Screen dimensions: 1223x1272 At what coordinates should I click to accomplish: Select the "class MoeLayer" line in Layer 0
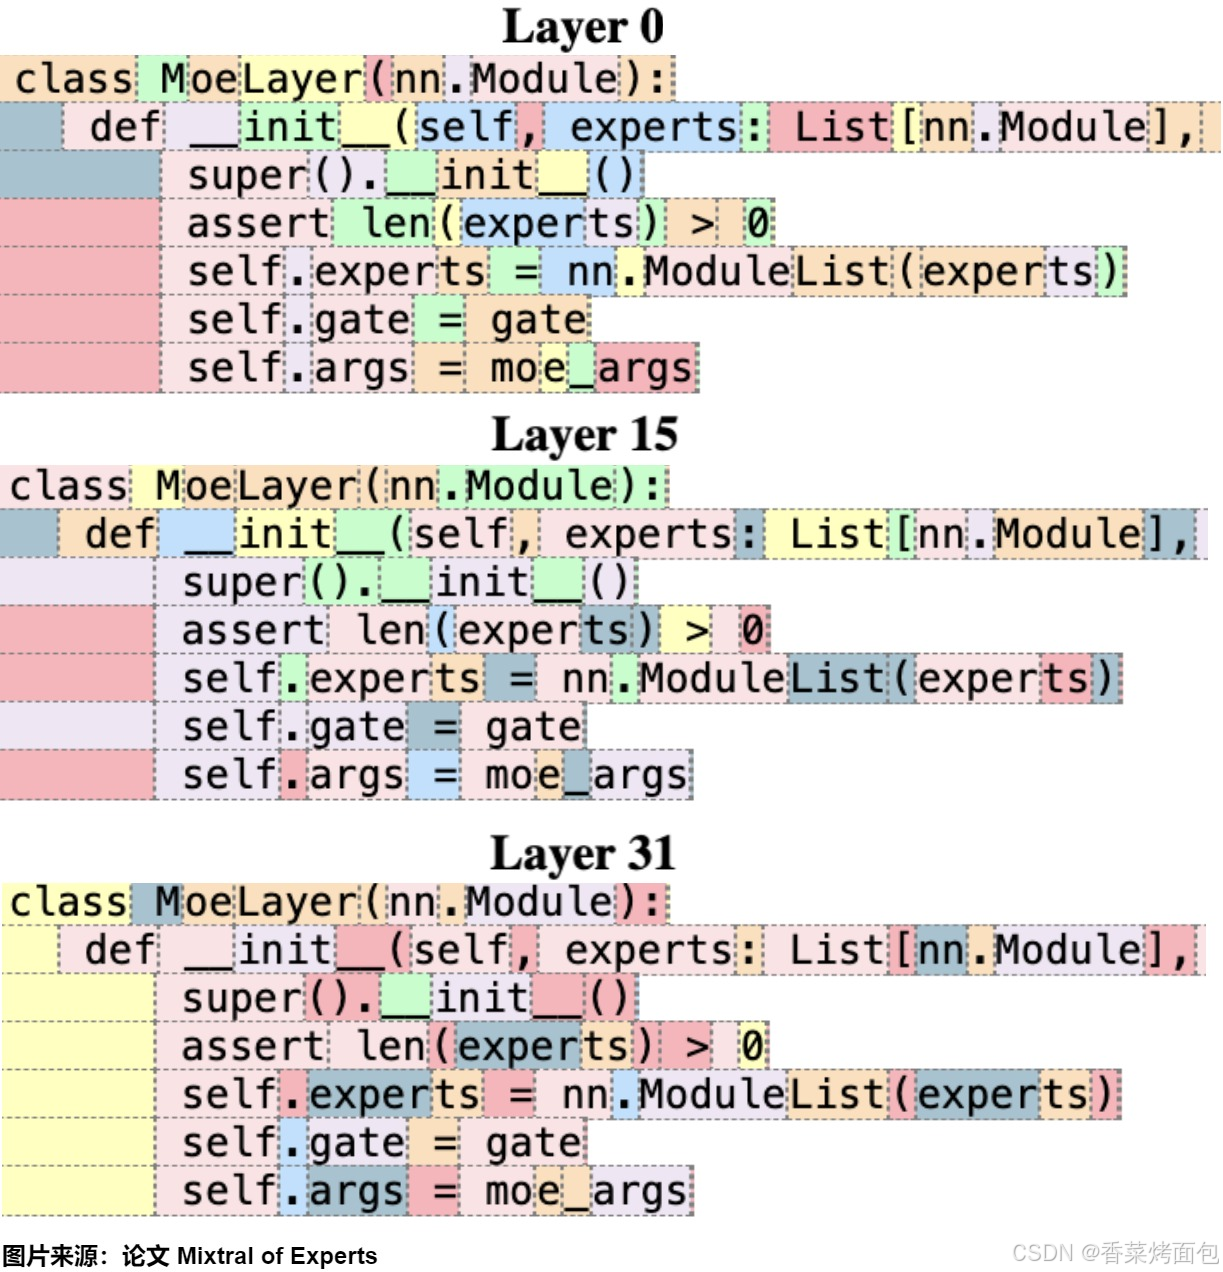338,78
